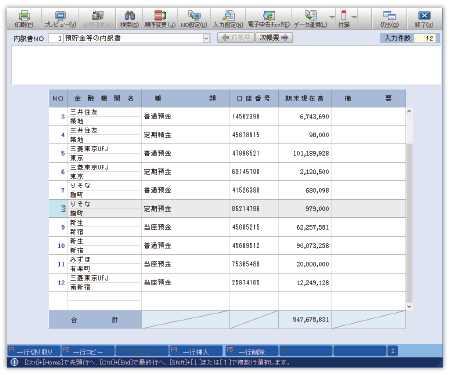Image resolution: width=450 pixels, height=375 pixels.
Task: Click the 印刷 printer icon in the toolbar
Action: click(x=24, y=19)
